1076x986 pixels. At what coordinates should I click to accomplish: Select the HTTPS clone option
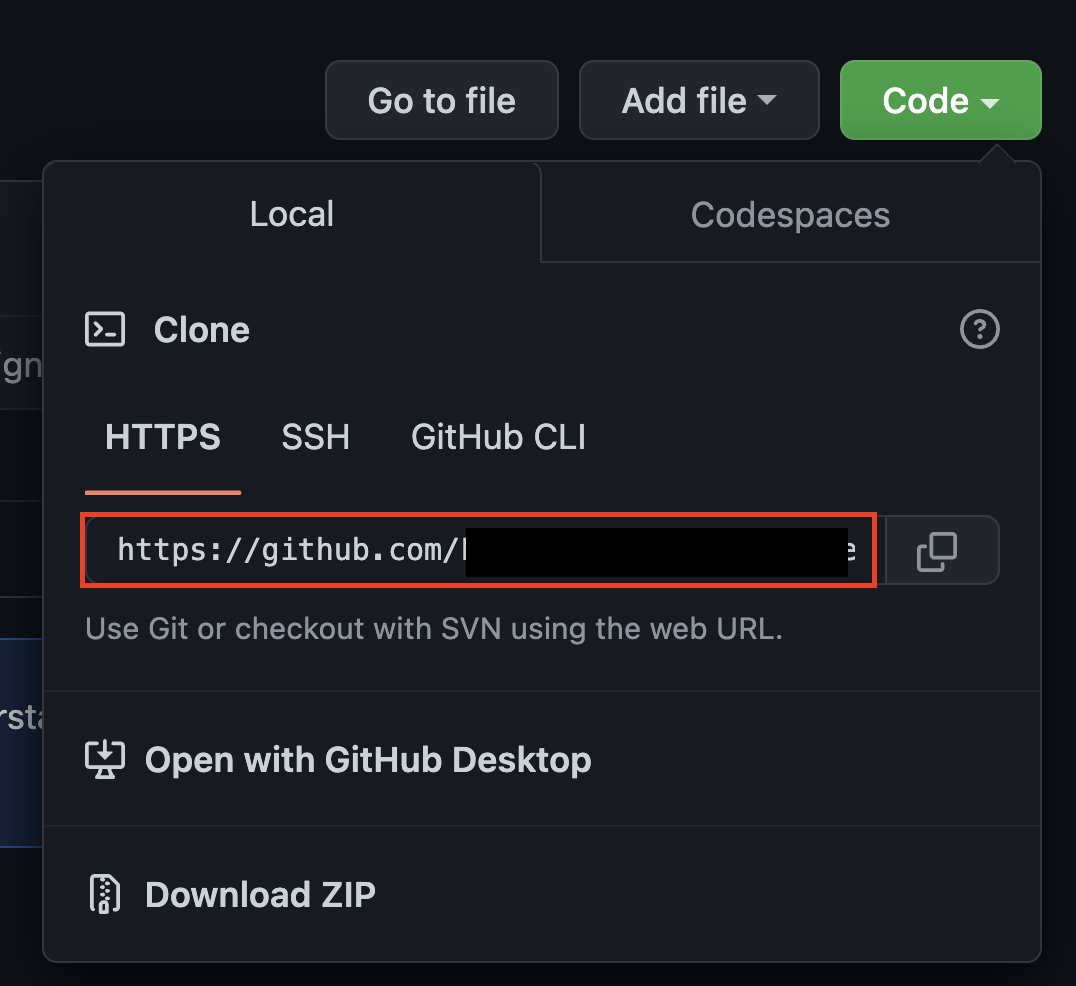coord(163,437)
